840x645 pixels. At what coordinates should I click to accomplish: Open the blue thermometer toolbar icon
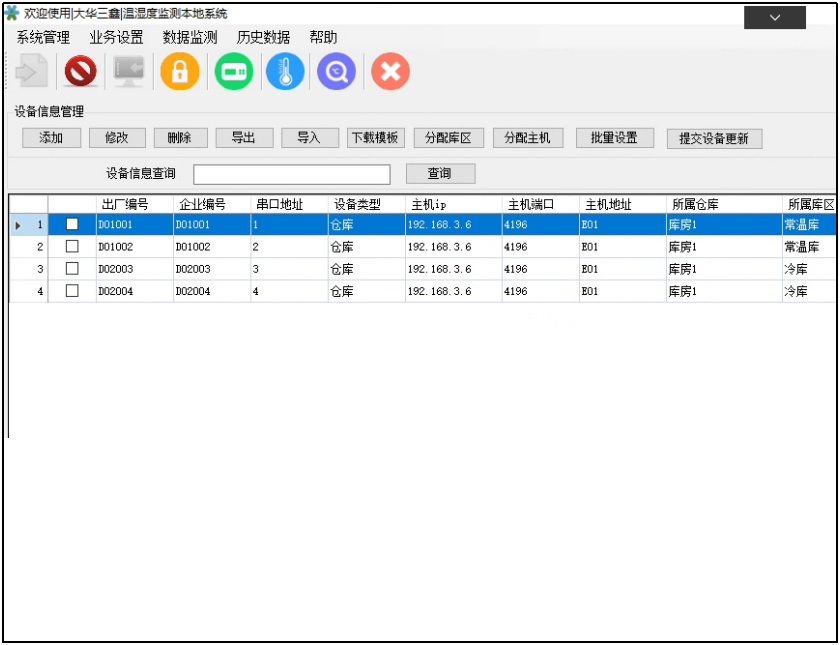click(x=285, y=72)
